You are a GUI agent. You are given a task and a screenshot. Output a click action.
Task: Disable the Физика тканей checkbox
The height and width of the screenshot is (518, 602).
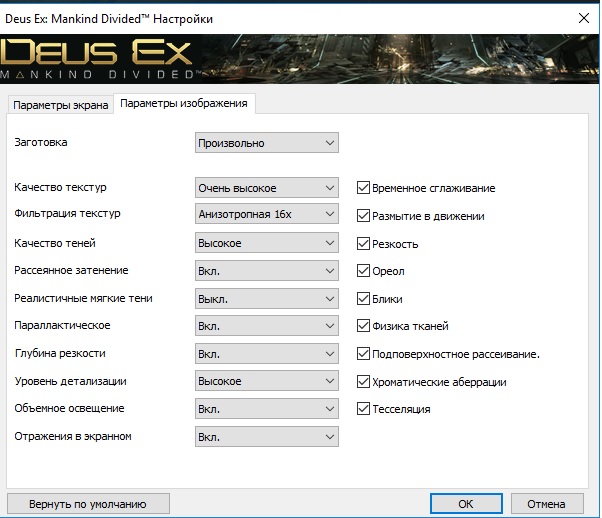click(363, 326)
